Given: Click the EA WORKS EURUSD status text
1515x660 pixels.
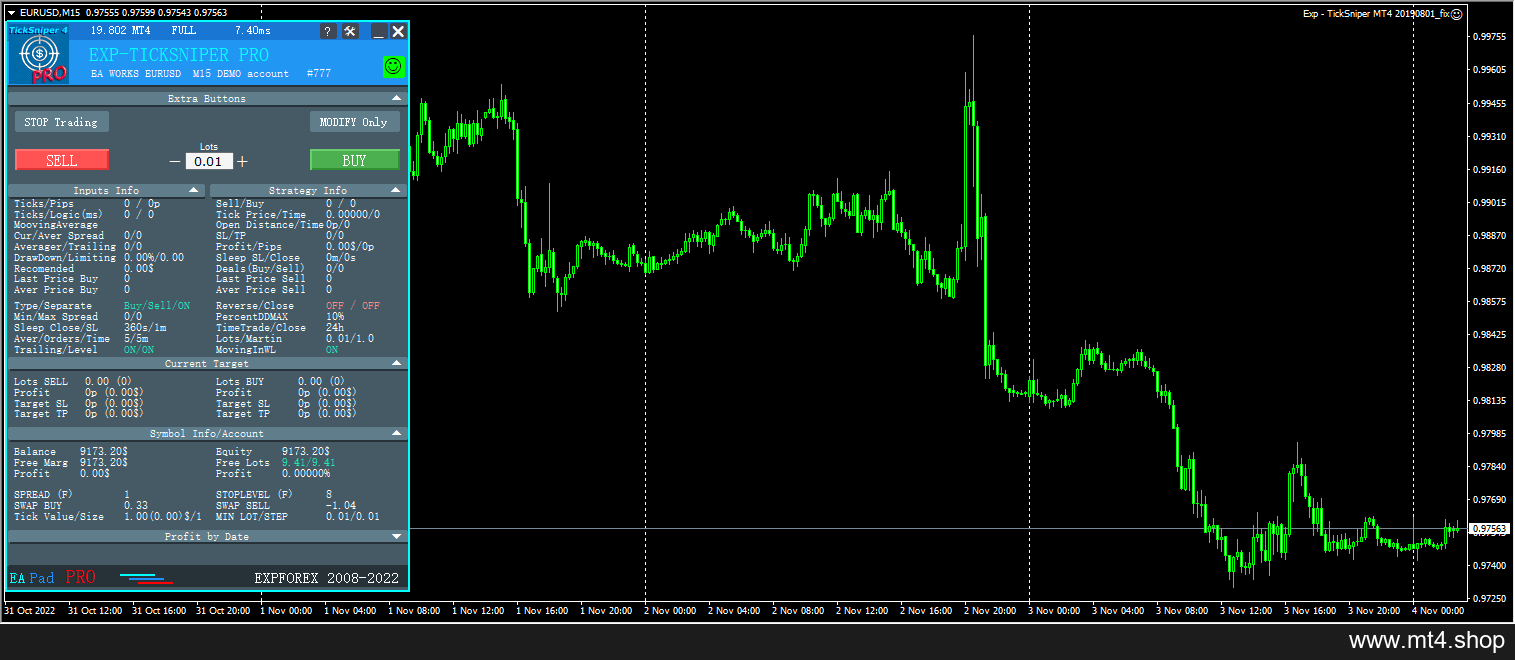Looking at the screenshot, I should 137,73.
